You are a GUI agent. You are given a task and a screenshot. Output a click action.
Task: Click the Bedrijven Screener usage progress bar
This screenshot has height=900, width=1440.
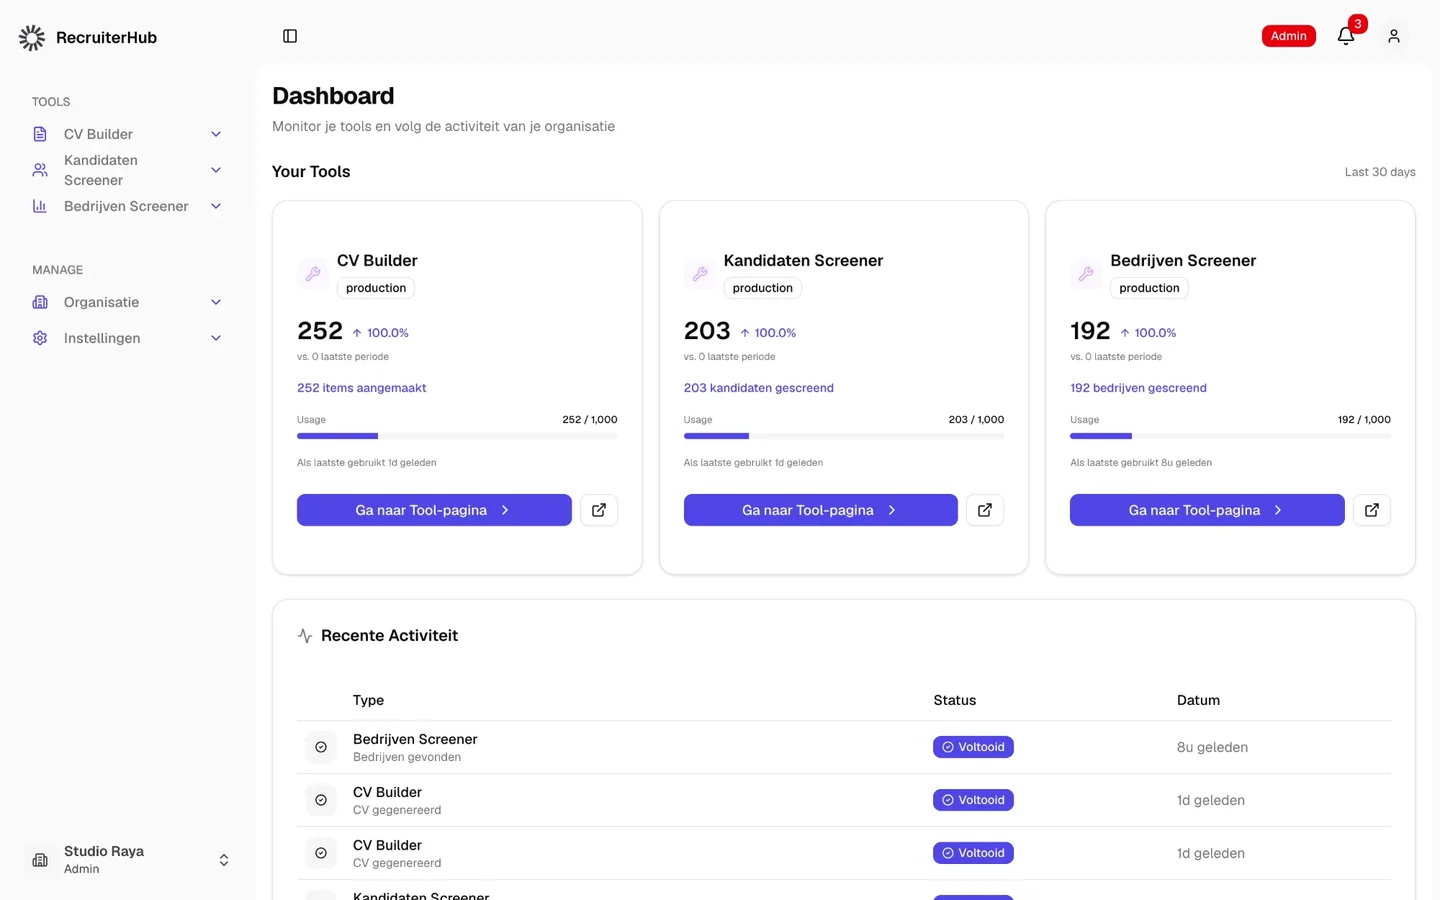pyautogui.click(x=1230, y=436)
